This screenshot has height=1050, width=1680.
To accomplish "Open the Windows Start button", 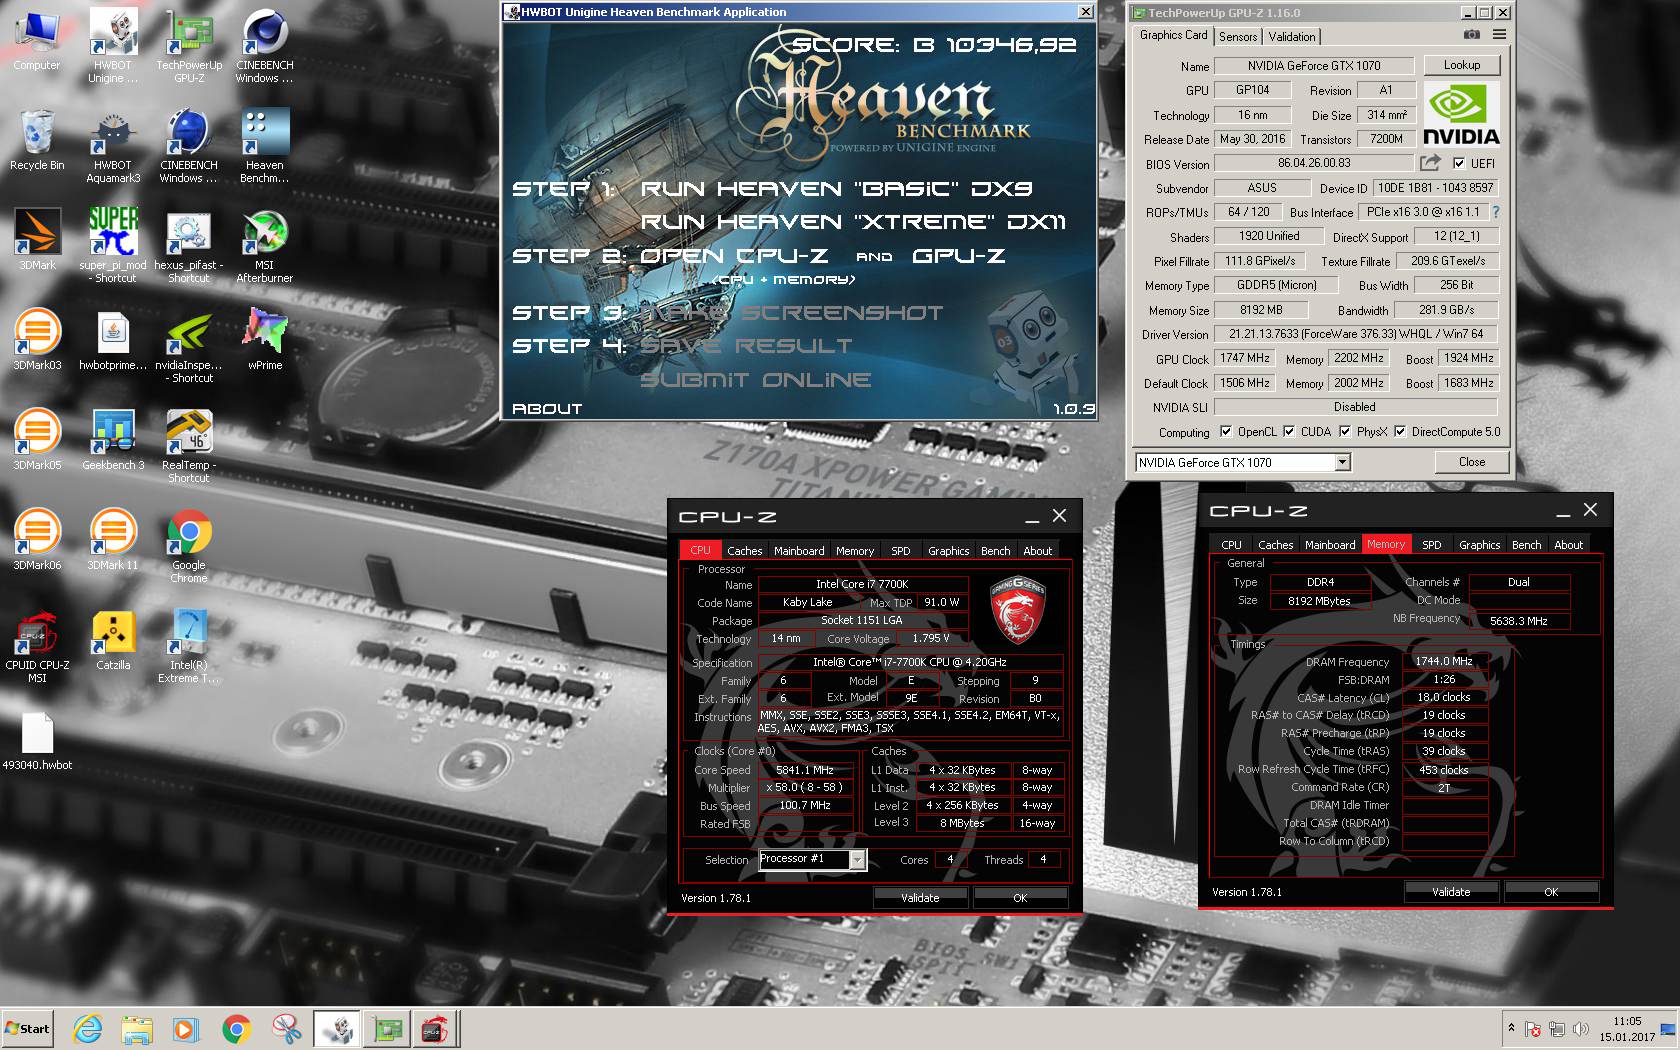I will click(28, 1029).
